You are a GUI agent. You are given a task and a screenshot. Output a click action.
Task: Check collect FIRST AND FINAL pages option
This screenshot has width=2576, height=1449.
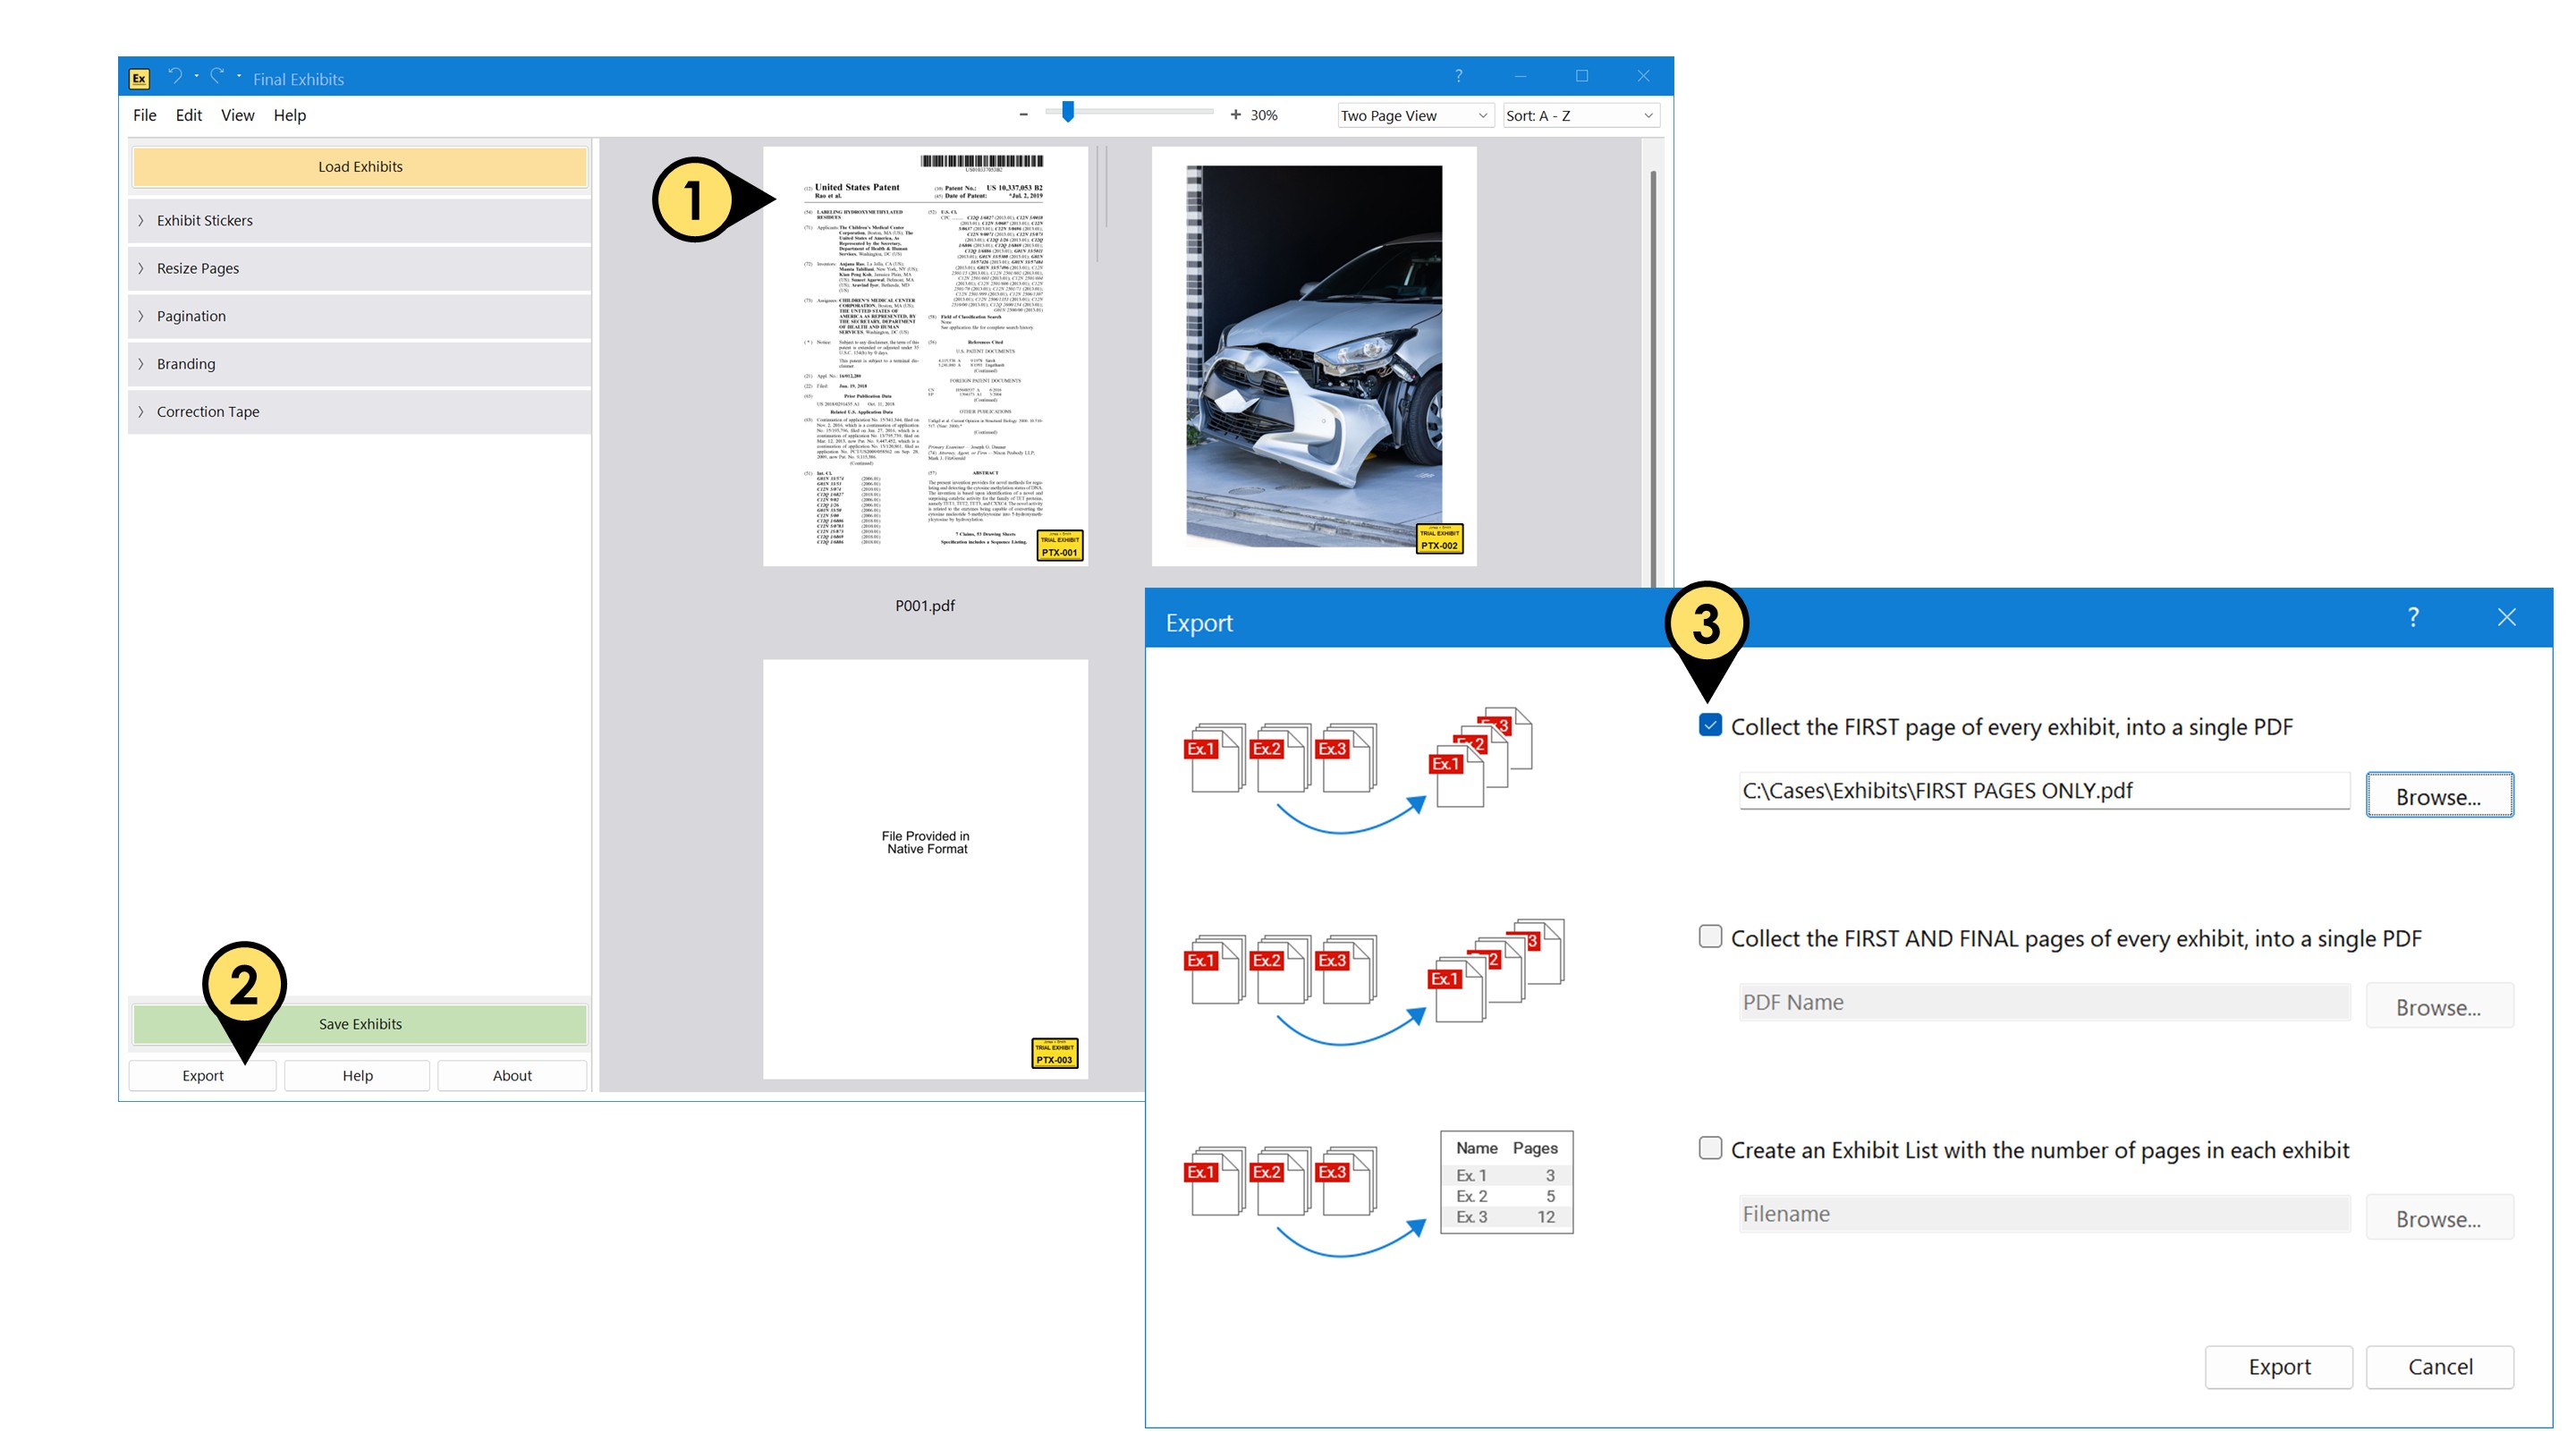(x=1711, y=938)
